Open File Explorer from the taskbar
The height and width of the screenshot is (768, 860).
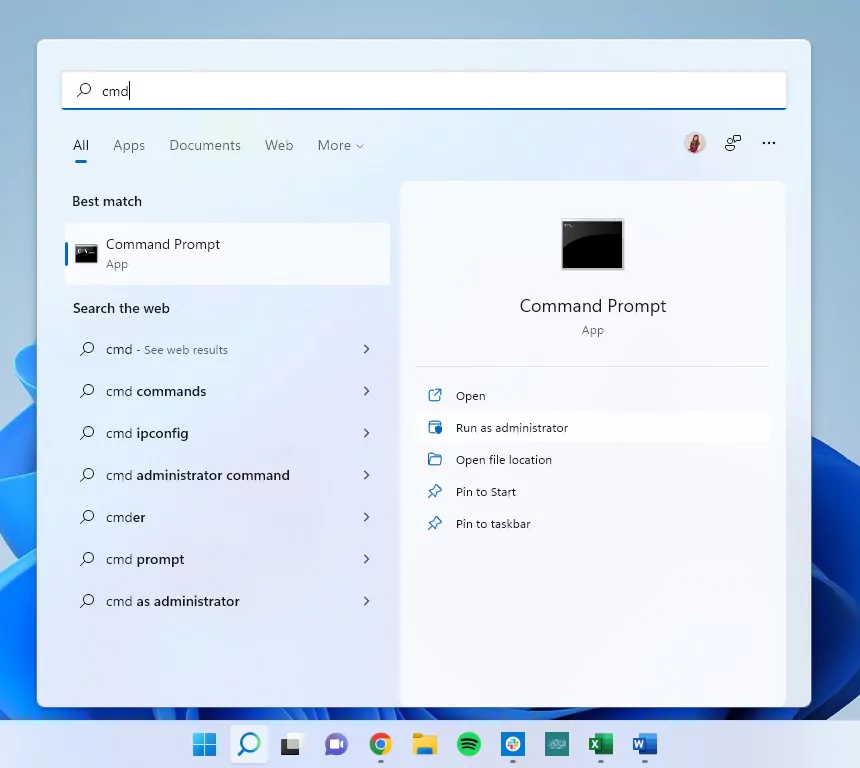click(x=425, y=744)
